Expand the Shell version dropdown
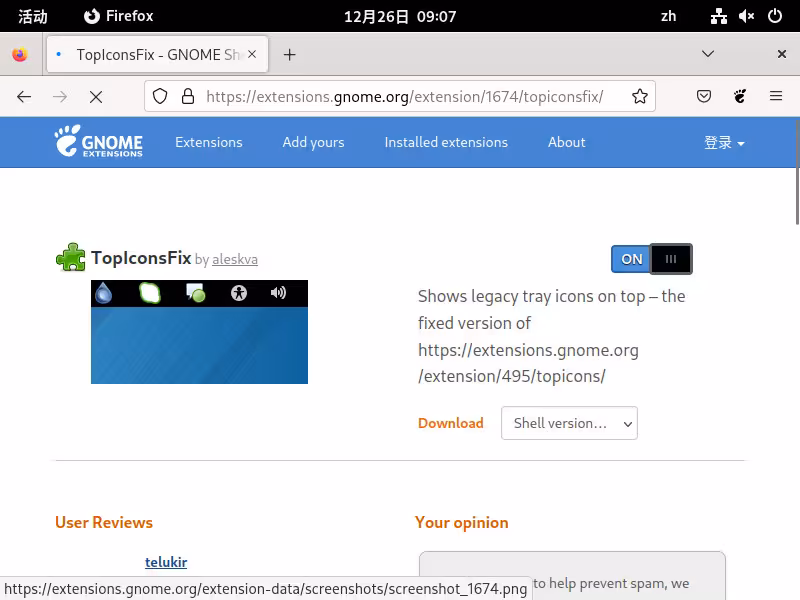Viewport: 800px width, 600px height. point(569,423)
